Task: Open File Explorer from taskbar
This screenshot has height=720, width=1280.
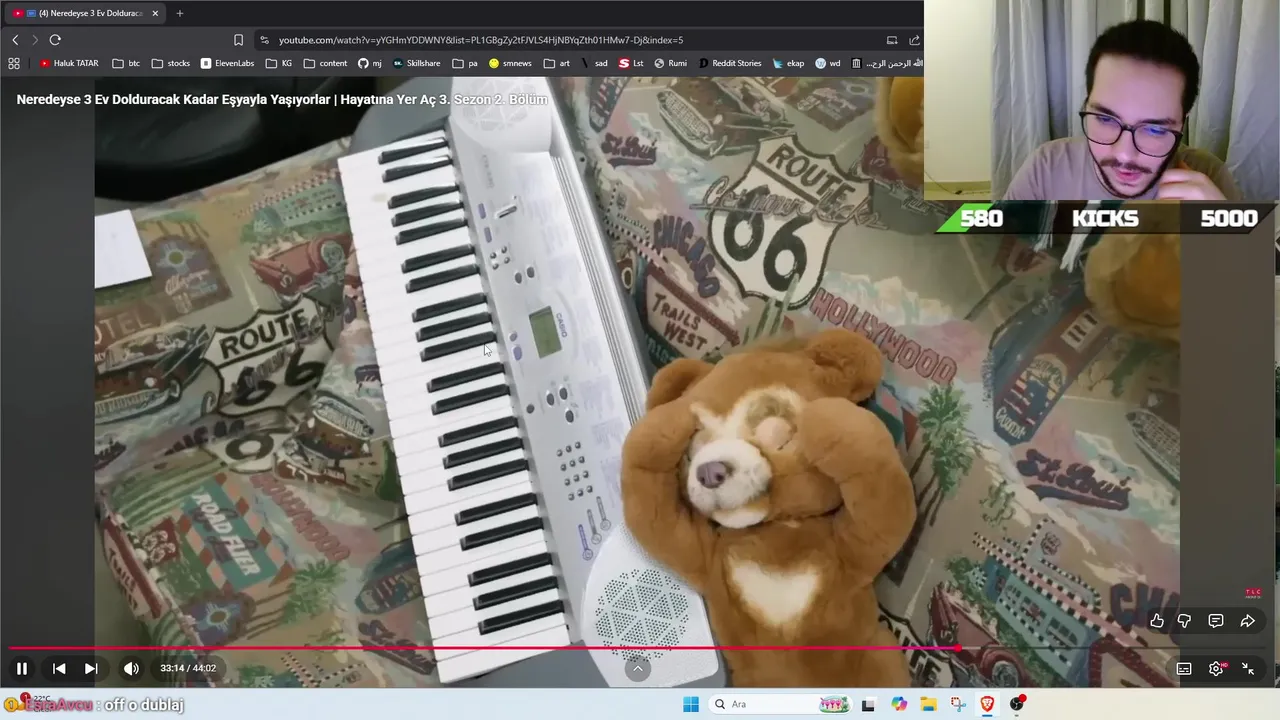Action: coord(928,704)
